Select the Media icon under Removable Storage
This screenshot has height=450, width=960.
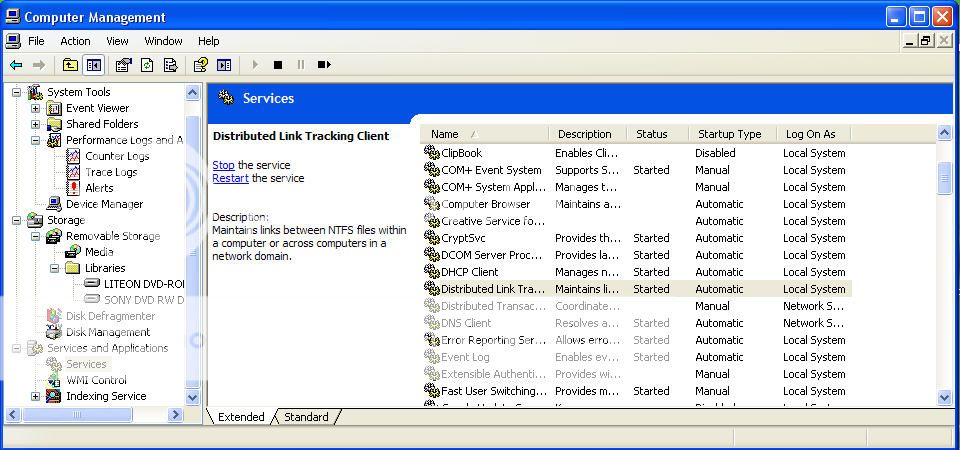(x=73, y=252)
